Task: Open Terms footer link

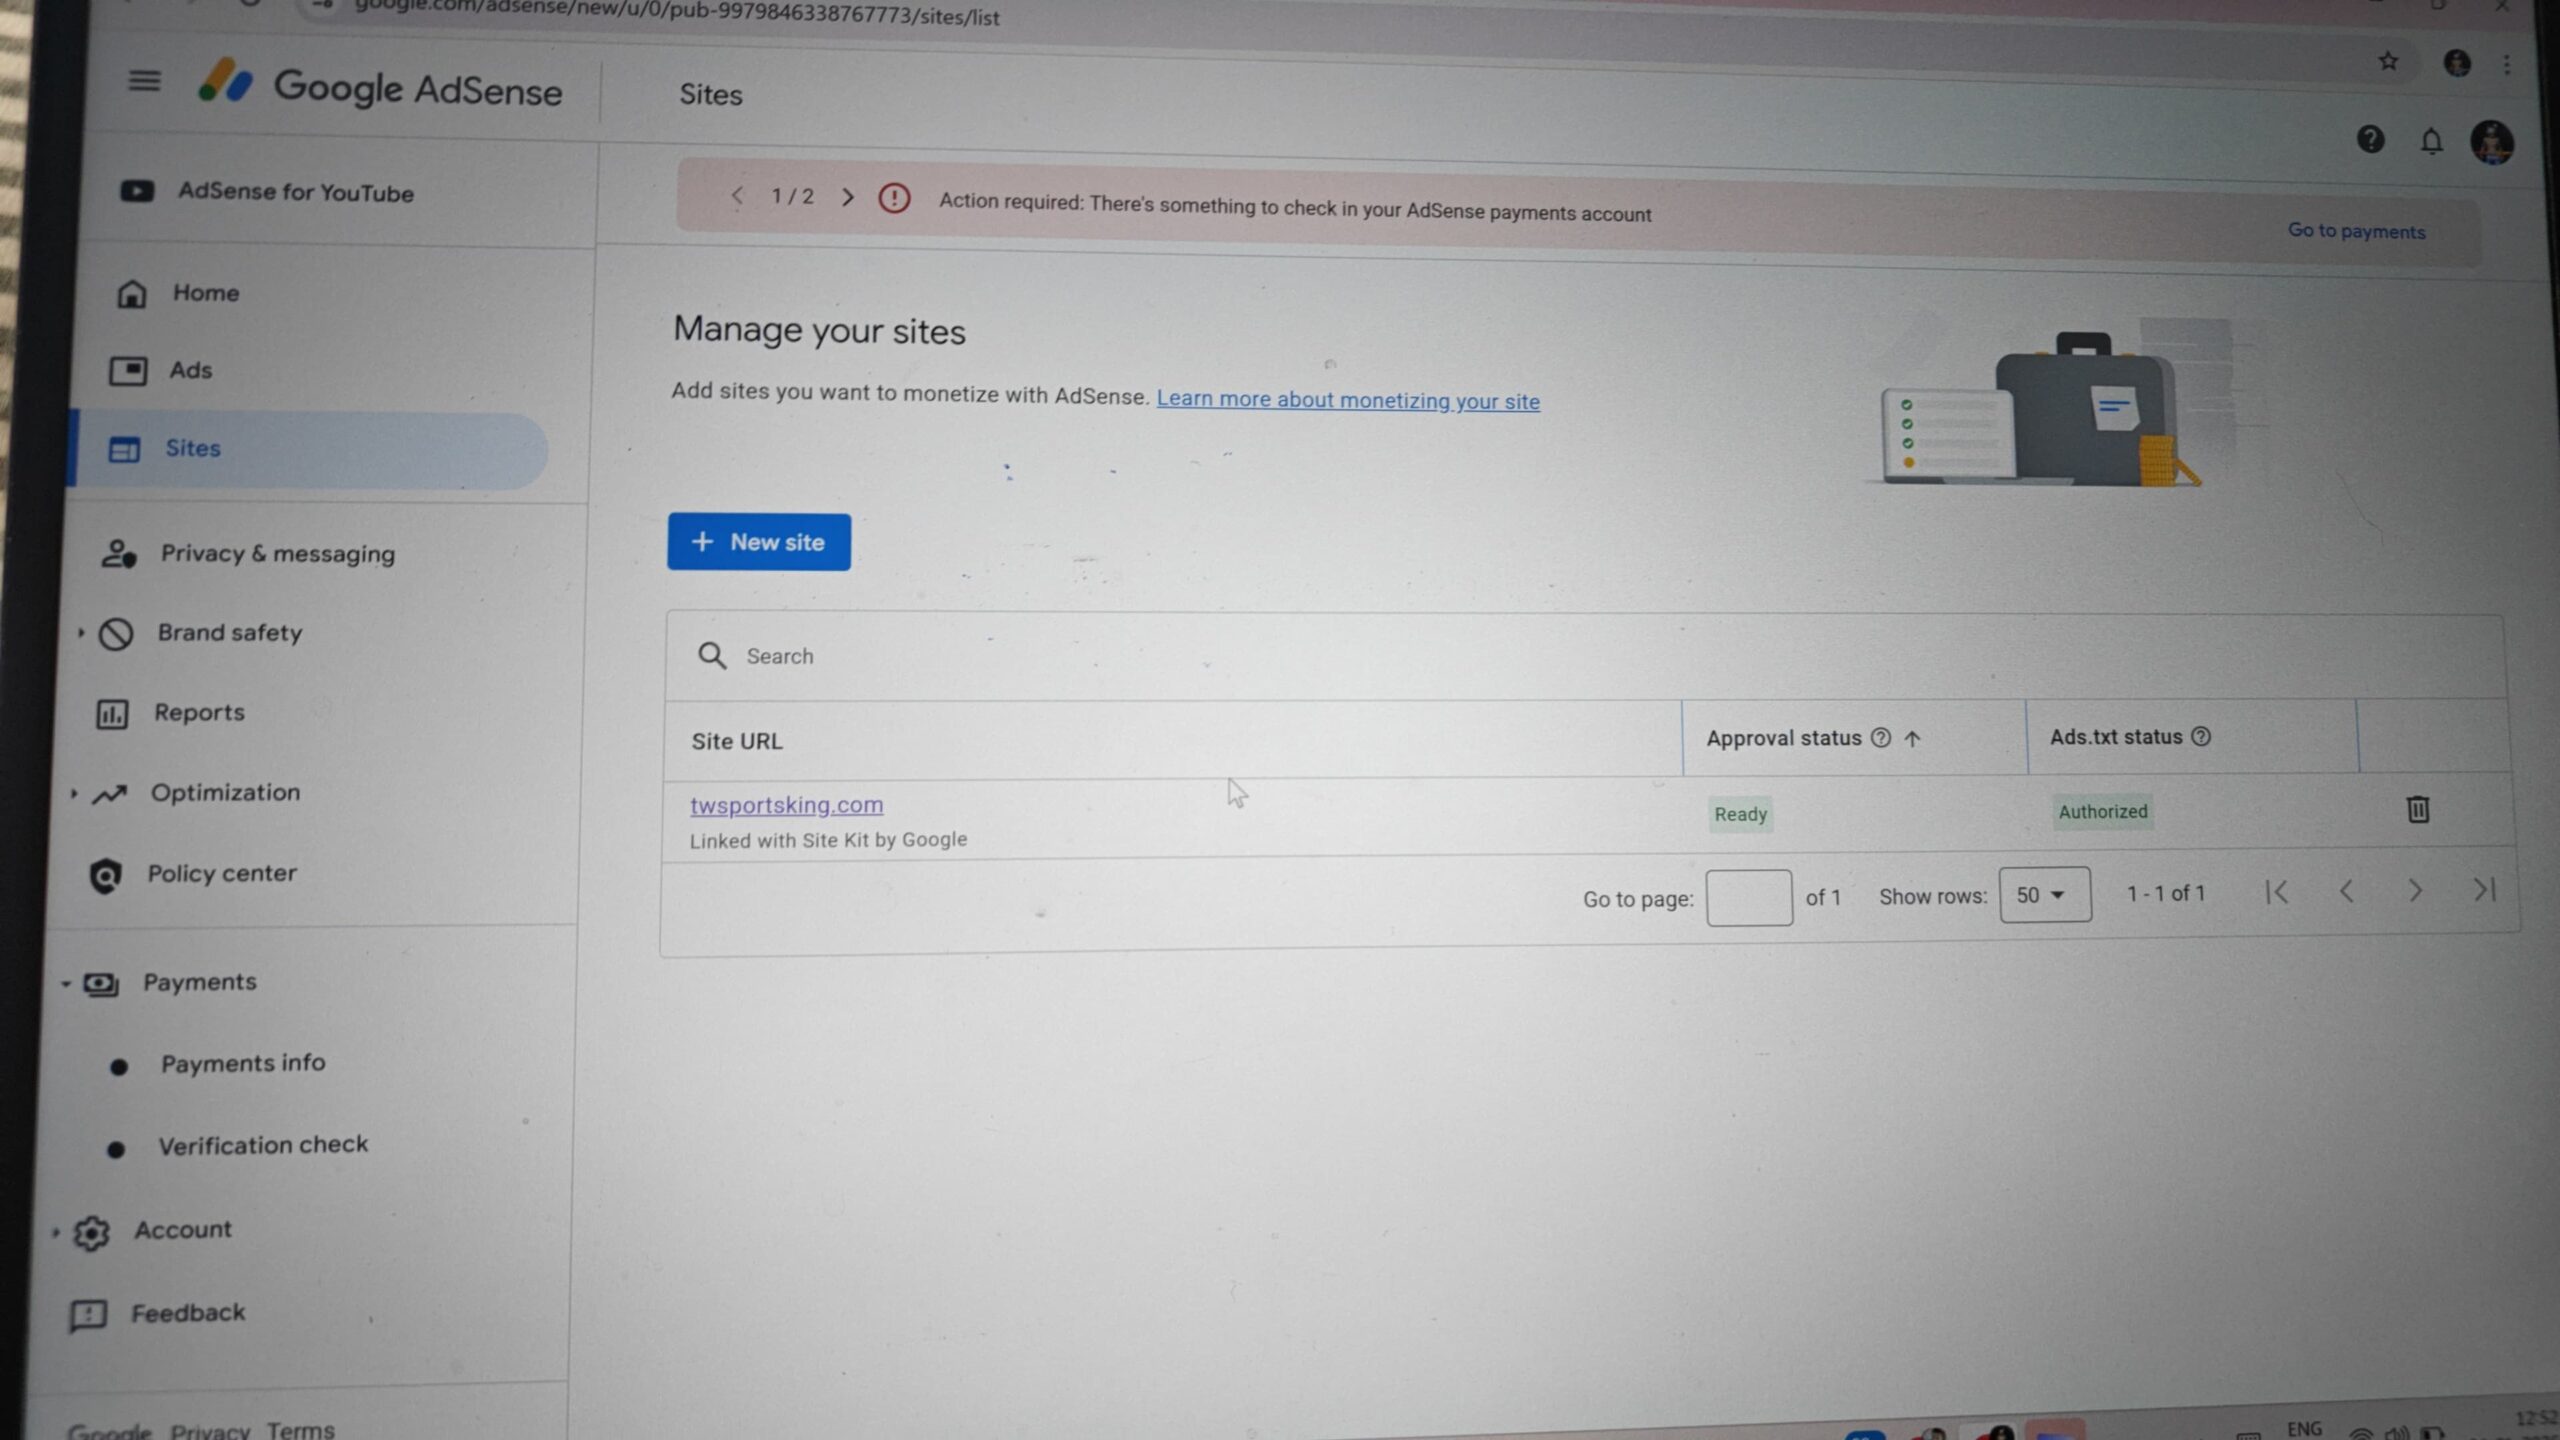Action: [x=300, y=1430]
